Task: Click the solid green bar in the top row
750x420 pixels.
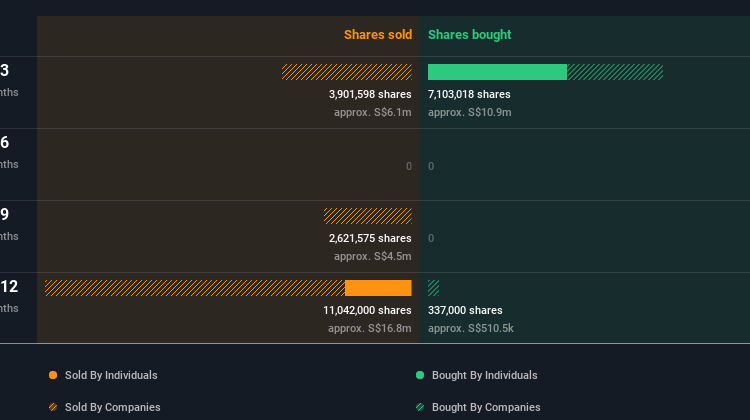Action: 497,72
